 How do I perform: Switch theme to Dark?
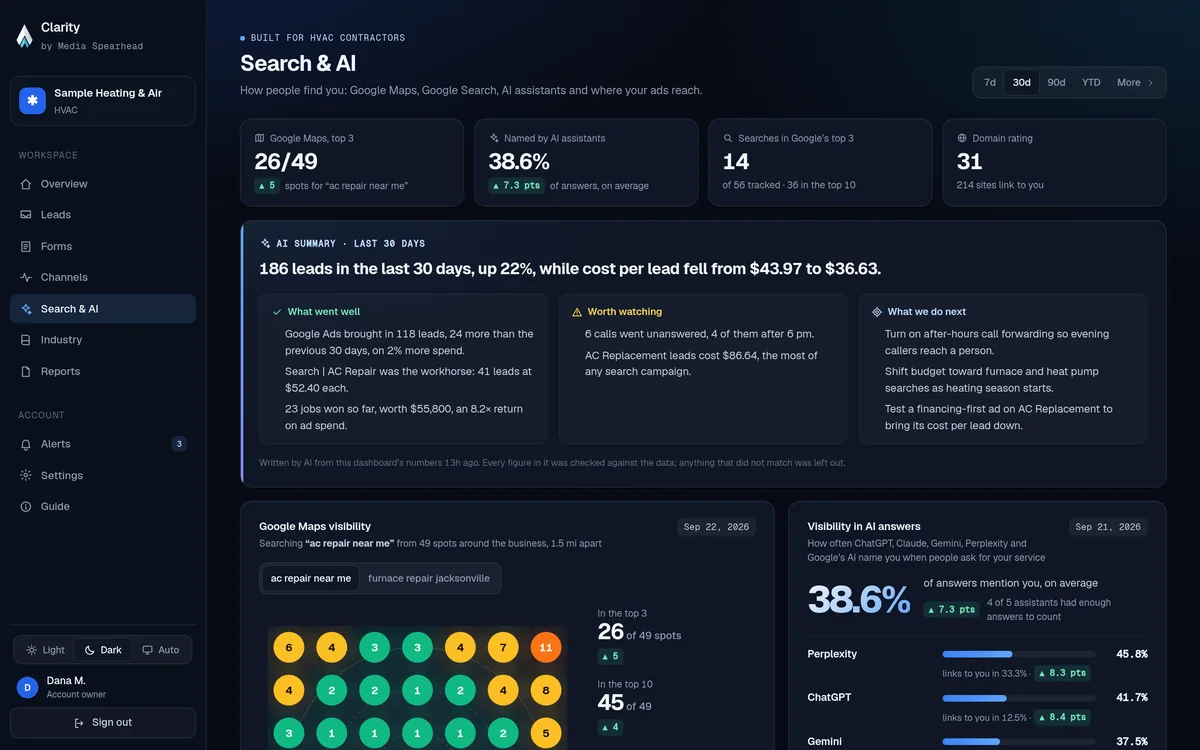pos(103,650)
